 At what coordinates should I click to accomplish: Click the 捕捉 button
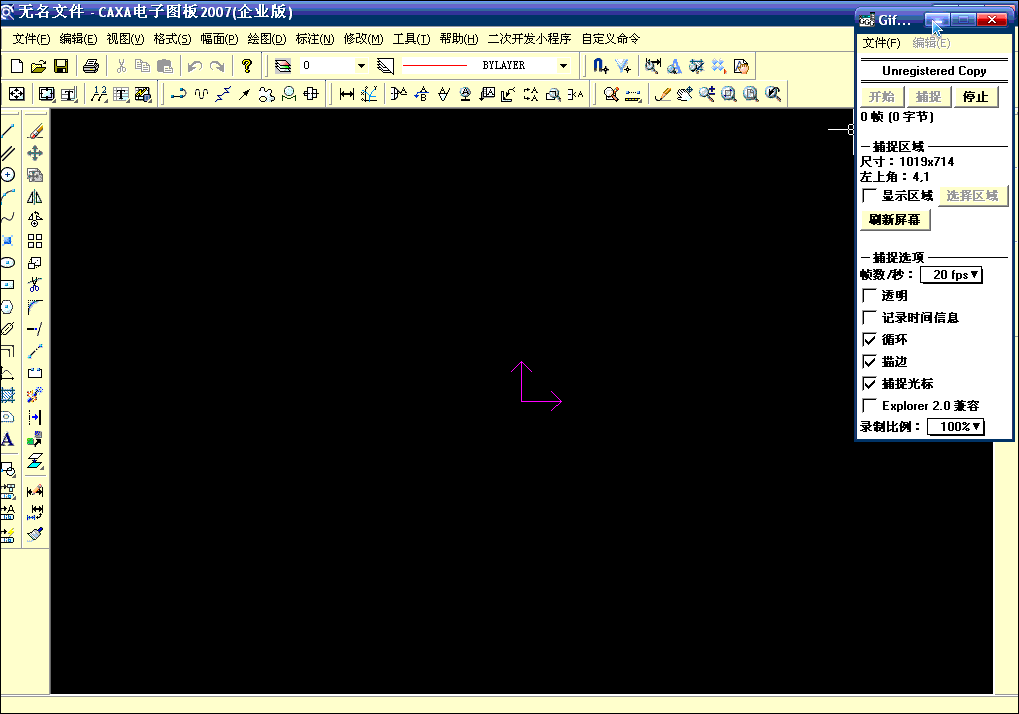pos(928,97)
